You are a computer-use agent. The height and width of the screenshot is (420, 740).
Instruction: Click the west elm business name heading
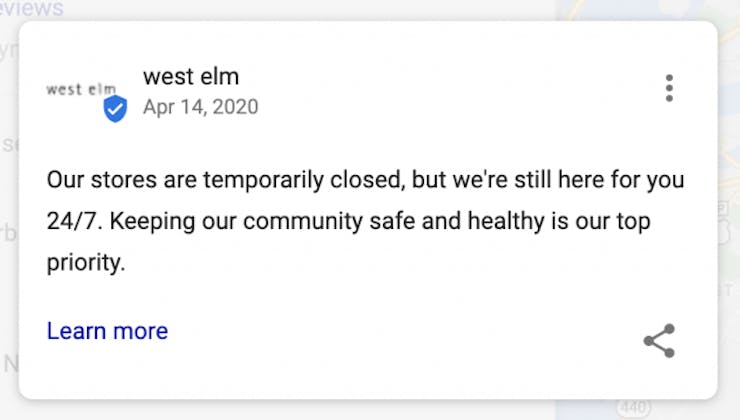click(191, 76)
